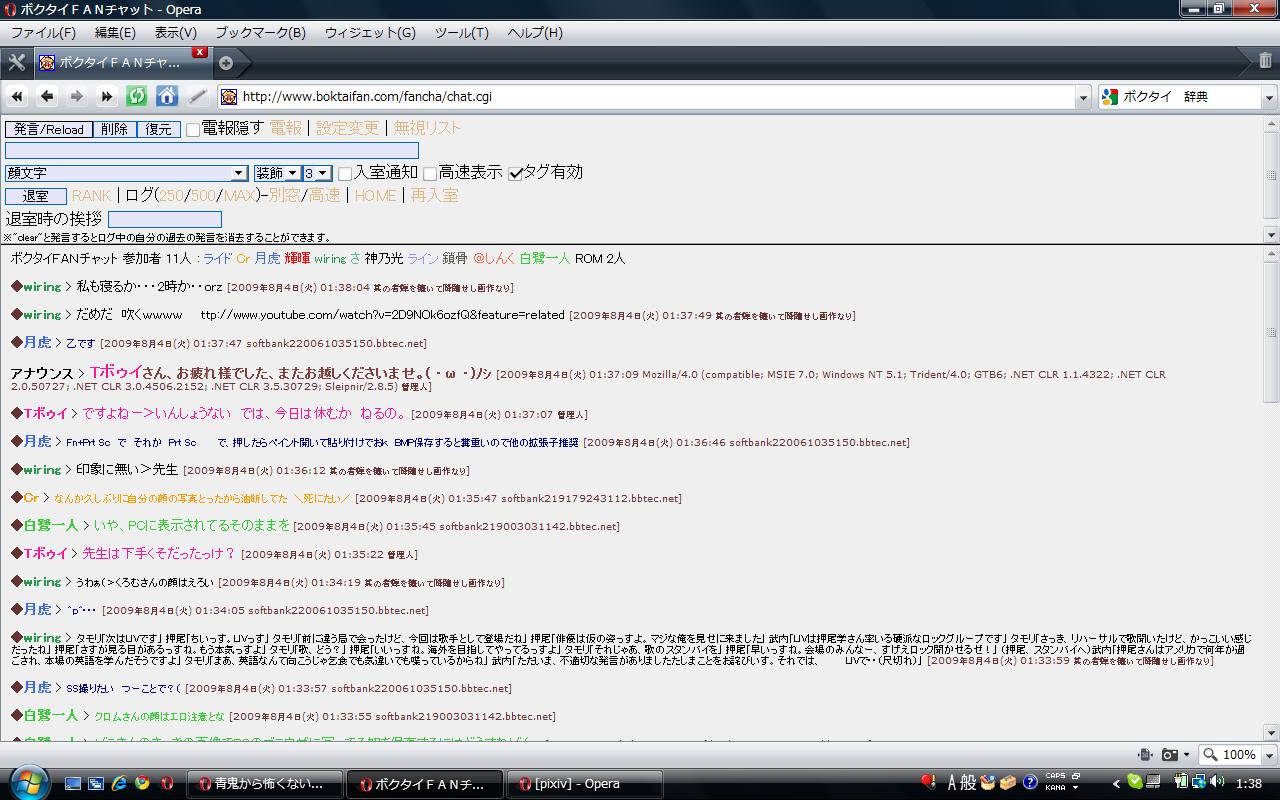Open the 顔文字 dropdown
The image size is (1280, 800).
(x=126, y=173)
